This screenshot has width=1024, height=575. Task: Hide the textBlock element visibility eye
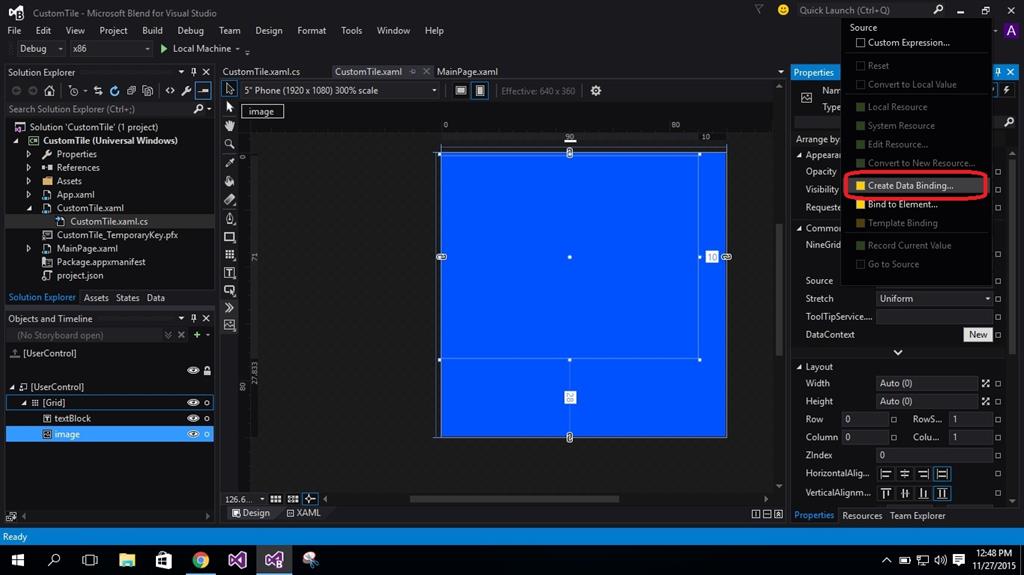tap(193, 418)
